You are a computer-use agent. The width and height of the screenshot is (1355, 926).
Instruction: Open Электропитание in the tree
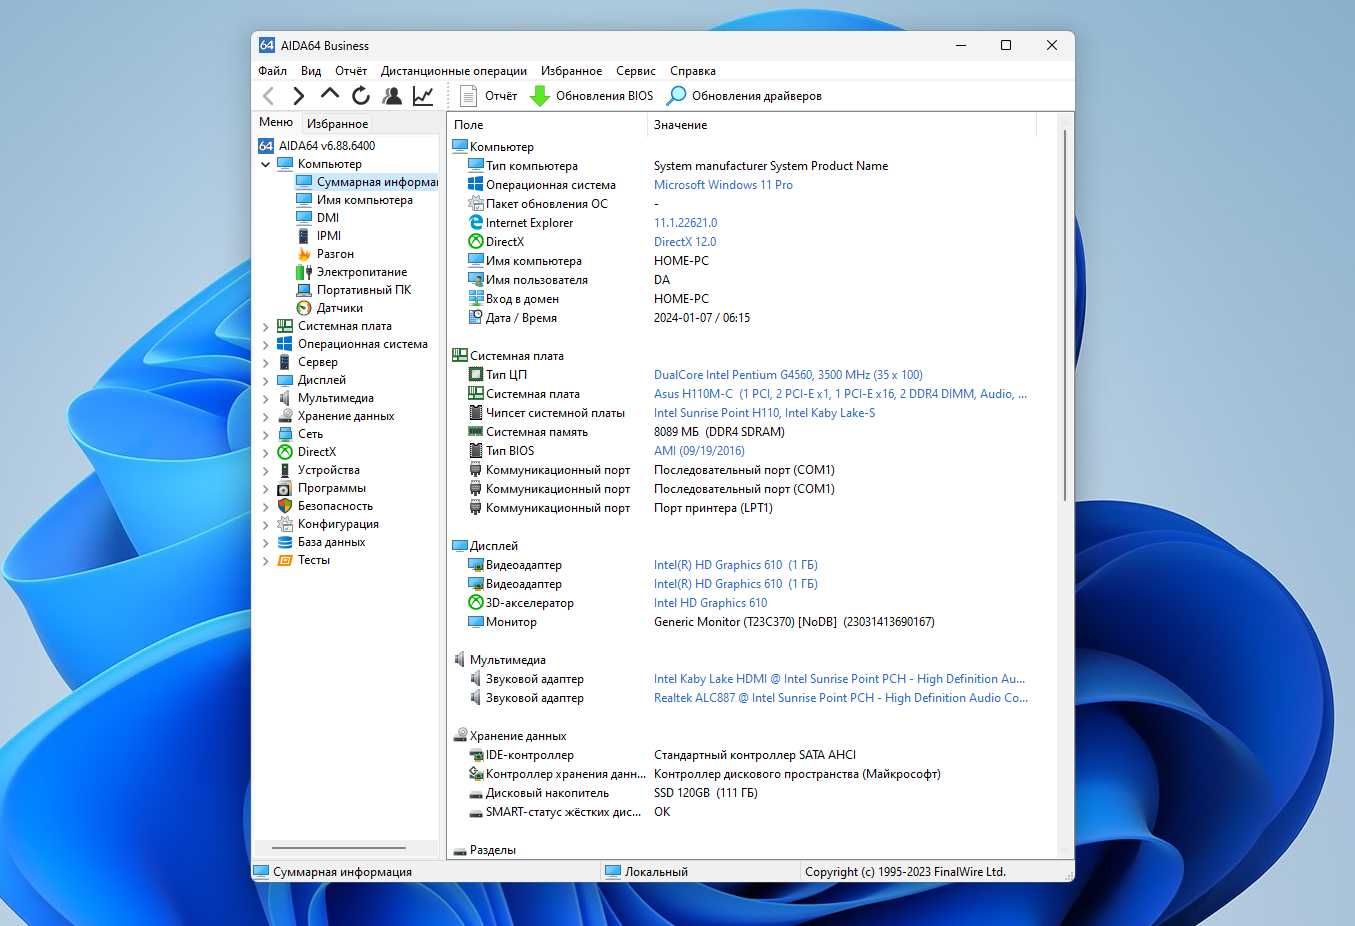[x=352, y=272]
